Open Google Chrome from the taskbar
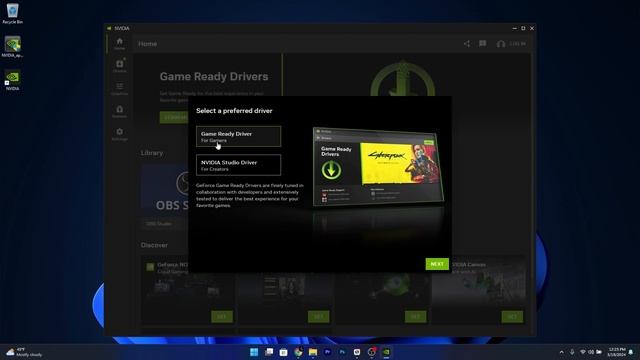Viewport: 640px width, 360px height. 298,352
